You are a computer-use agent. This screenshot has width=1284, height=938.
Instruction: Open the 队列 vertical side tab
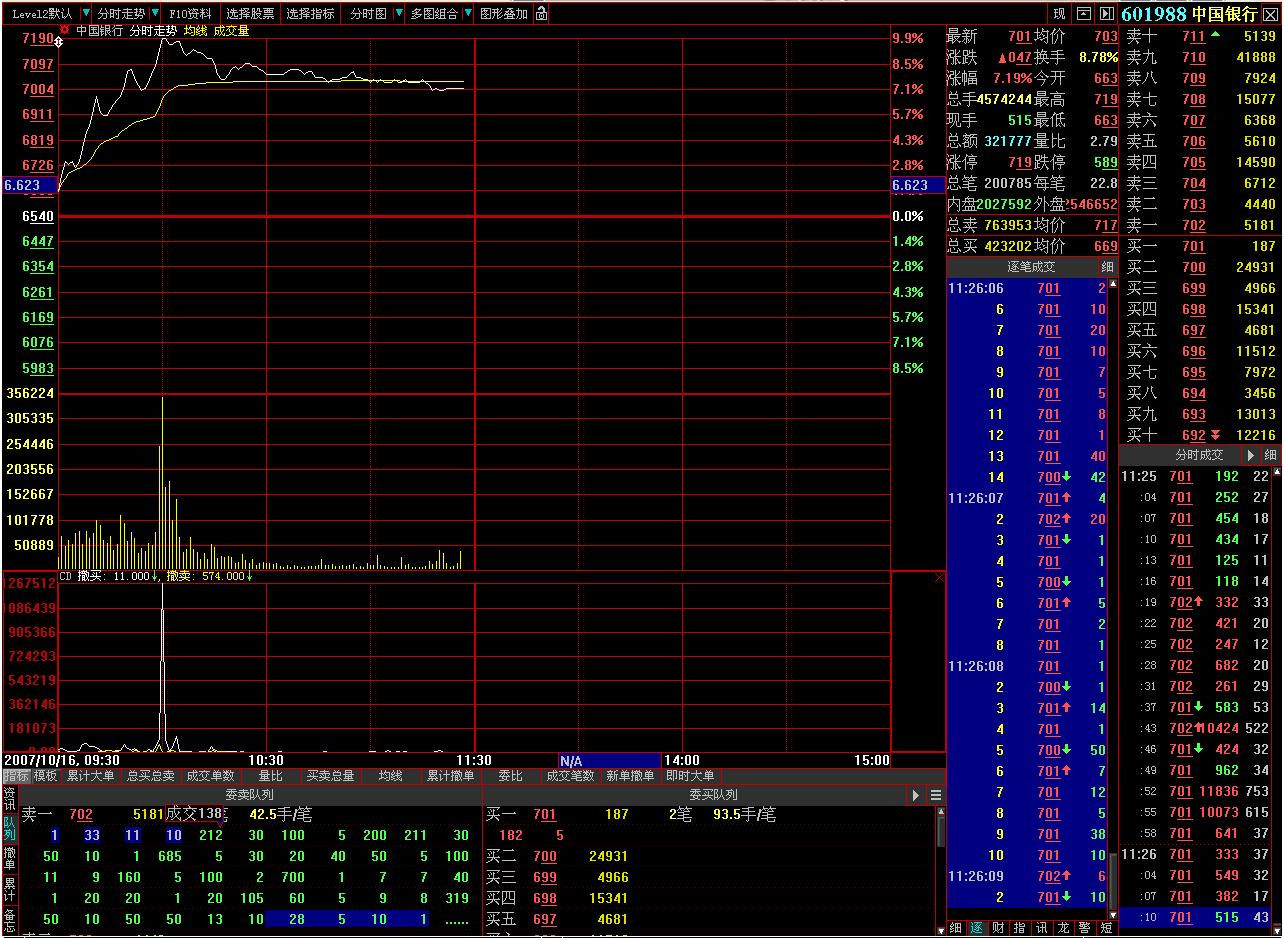[x=9, y=827]
